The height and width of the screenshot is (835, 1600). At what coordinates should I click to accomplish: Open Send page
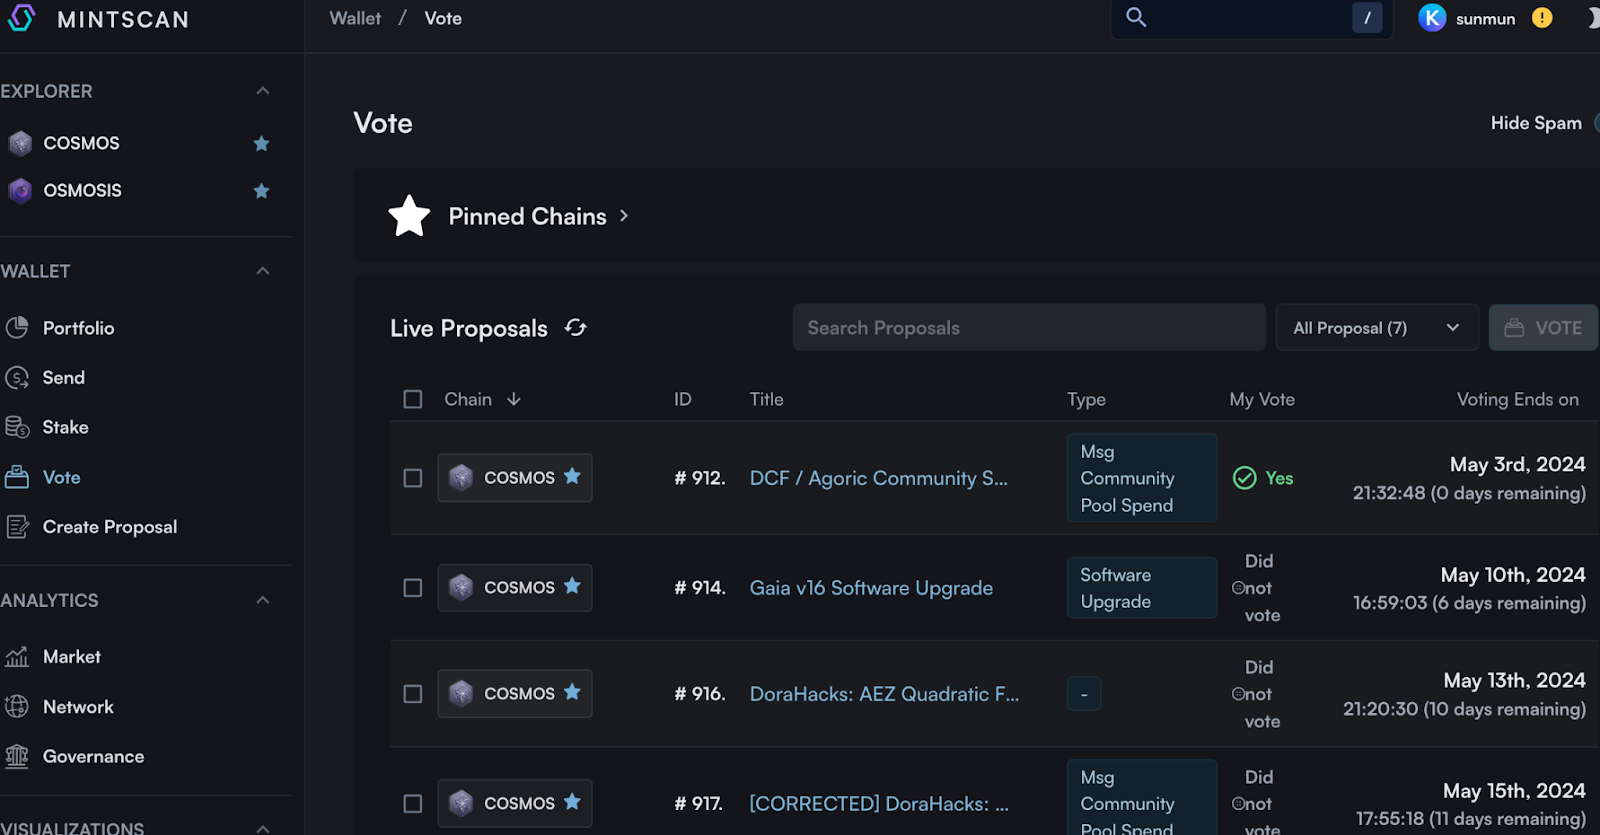pyautogui.click(x=64, y=378)
